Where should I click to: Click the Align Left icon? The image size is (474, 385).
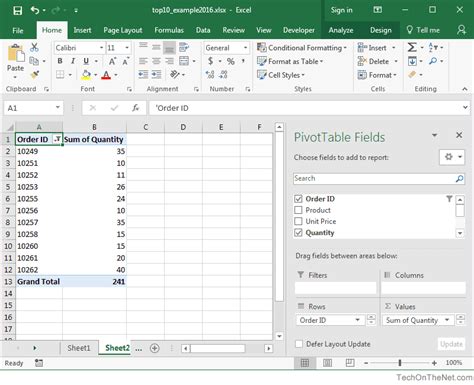[x=143, y=61]
